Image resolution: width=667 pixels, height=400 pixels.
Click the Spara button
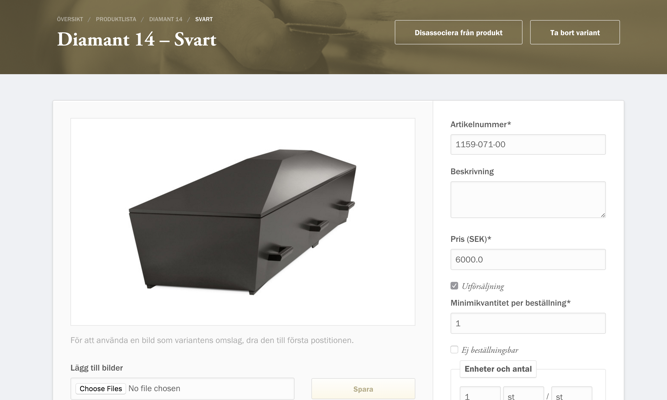pos(363,389)
